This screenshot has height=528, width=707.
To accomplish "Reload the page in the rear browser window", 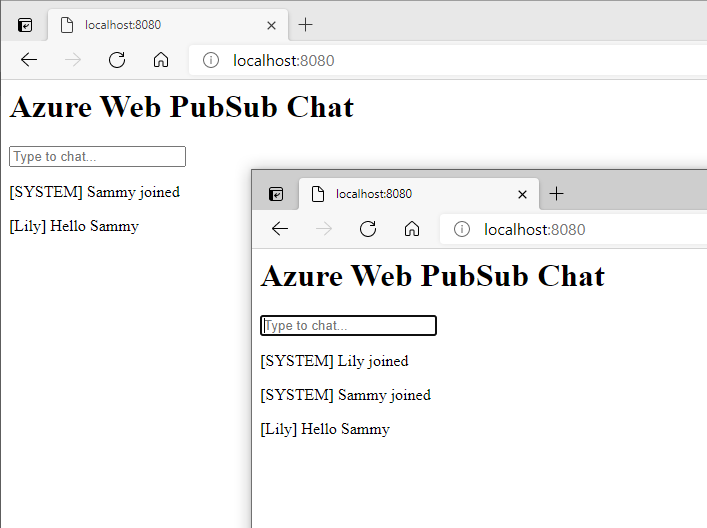I will [117, 60].
